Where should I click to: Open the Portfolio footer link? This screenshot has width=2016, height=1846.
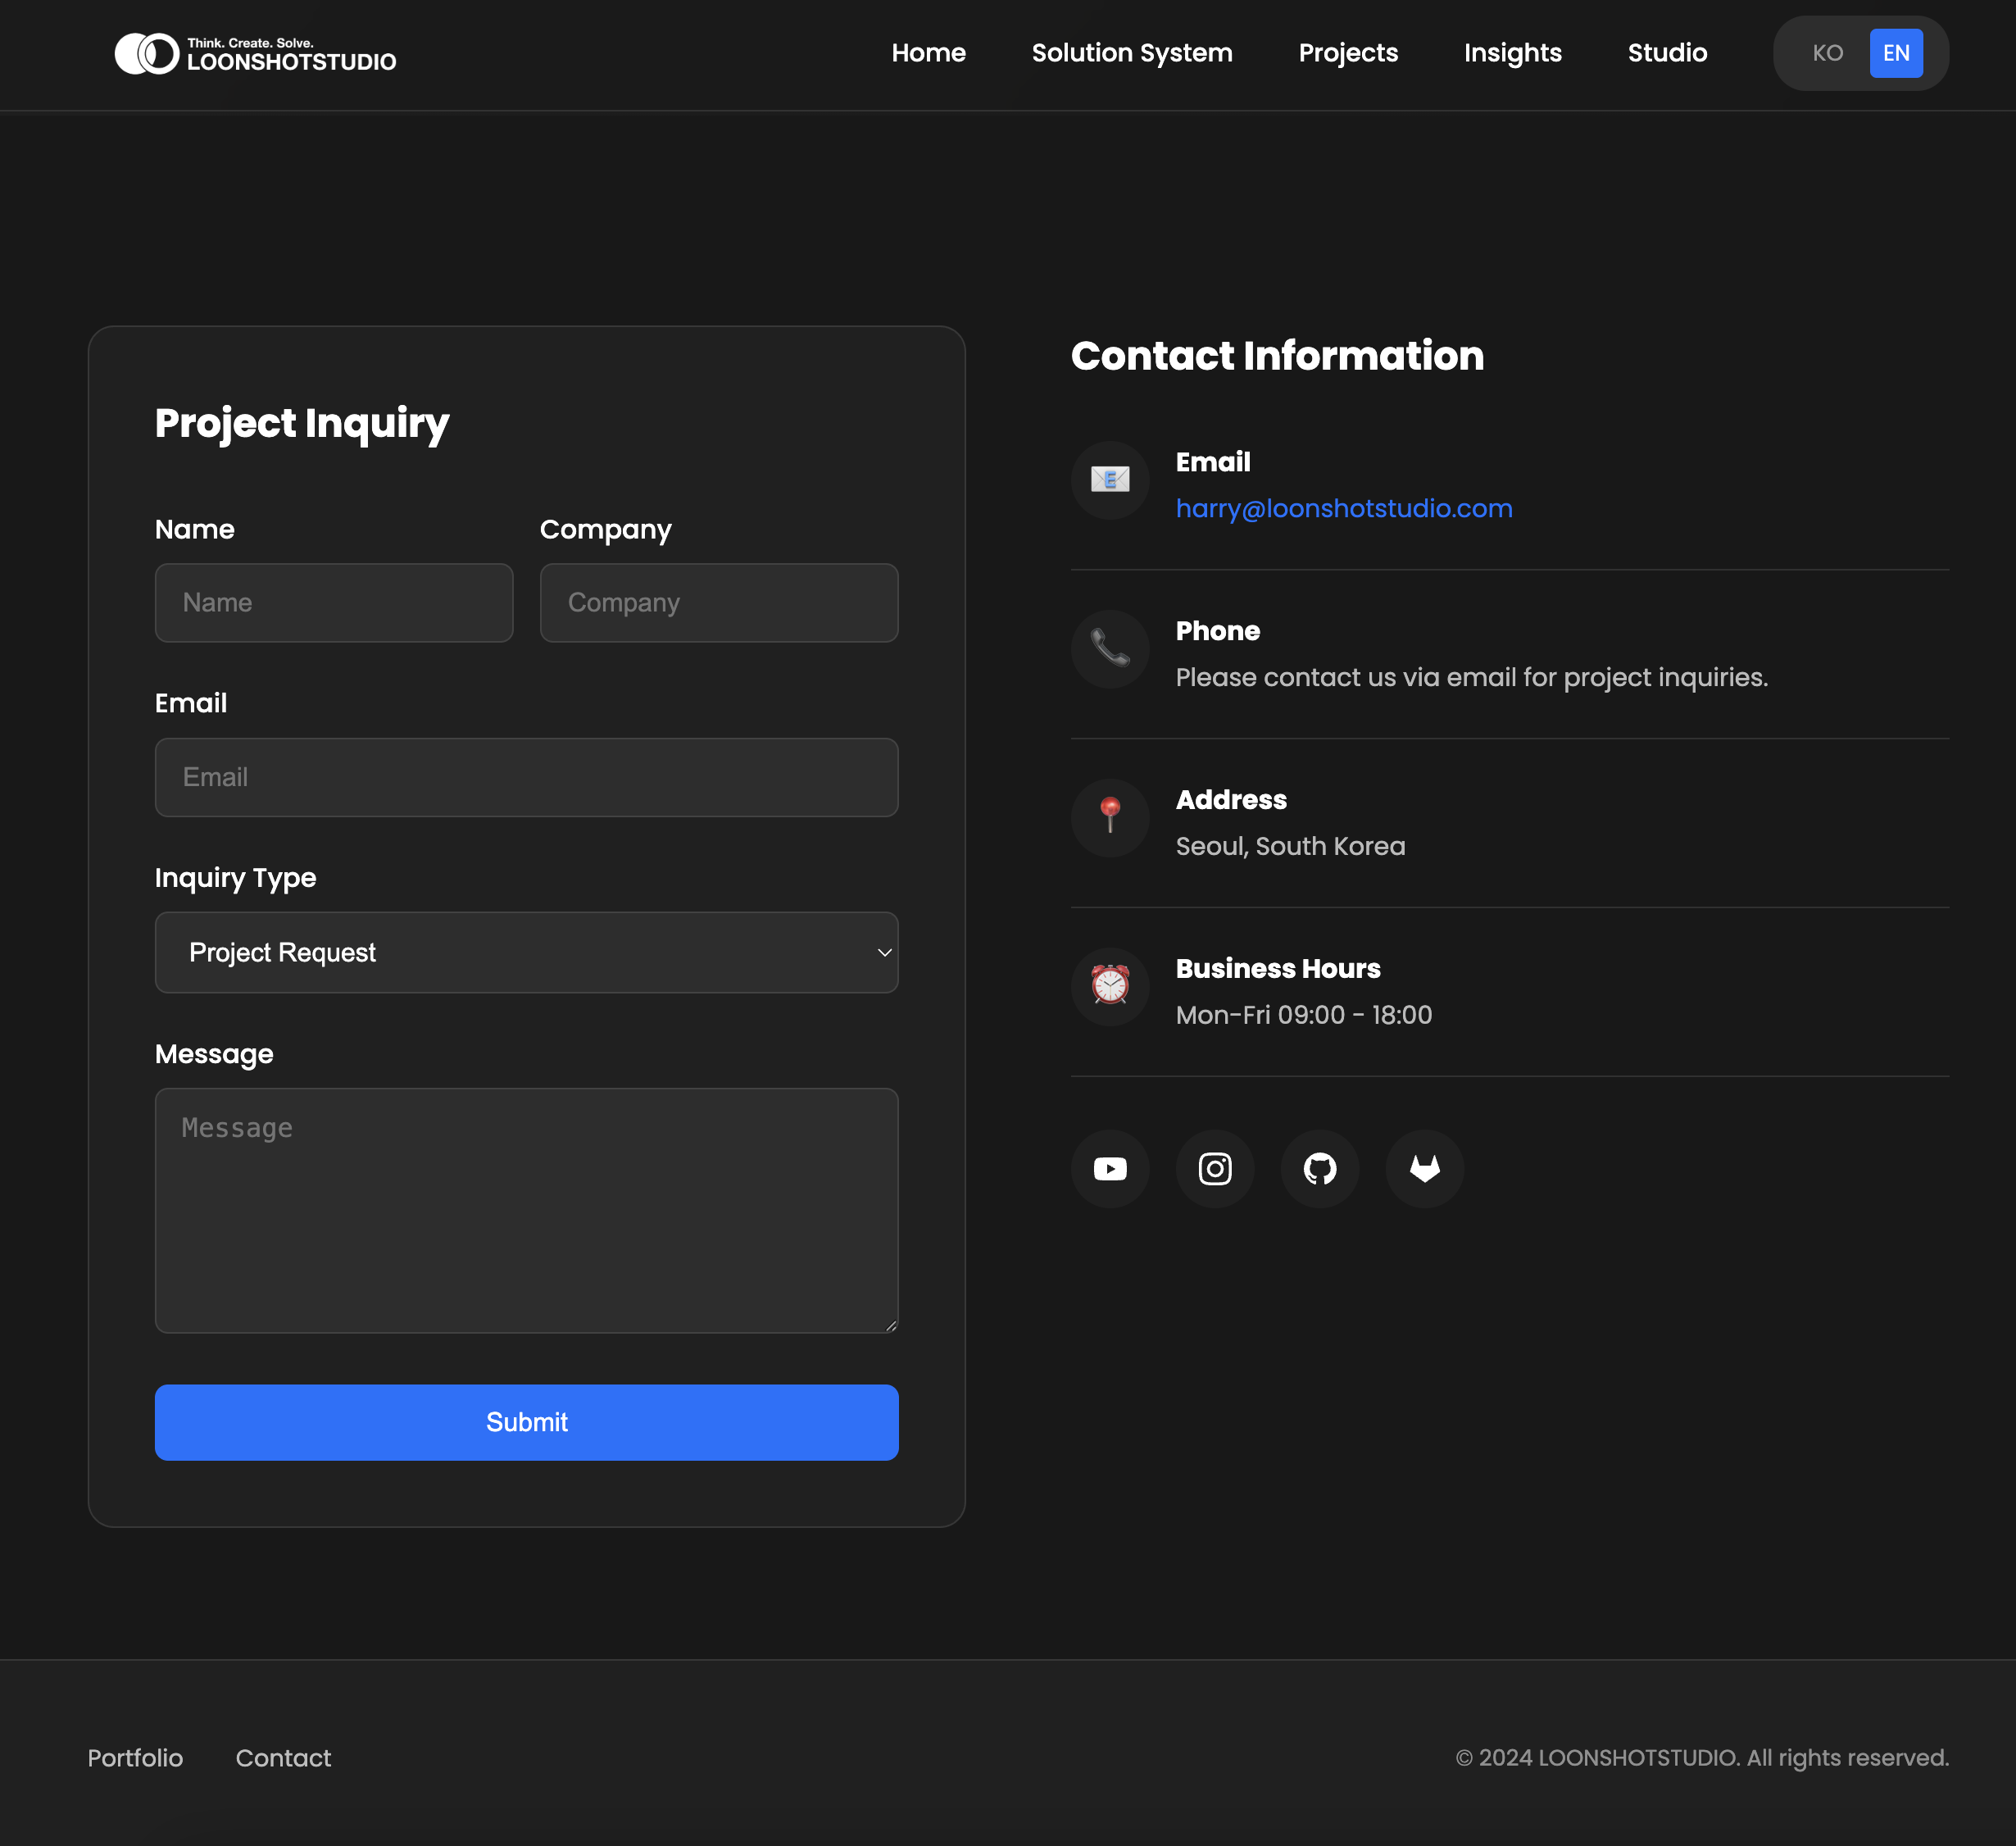click(135, 1758)
